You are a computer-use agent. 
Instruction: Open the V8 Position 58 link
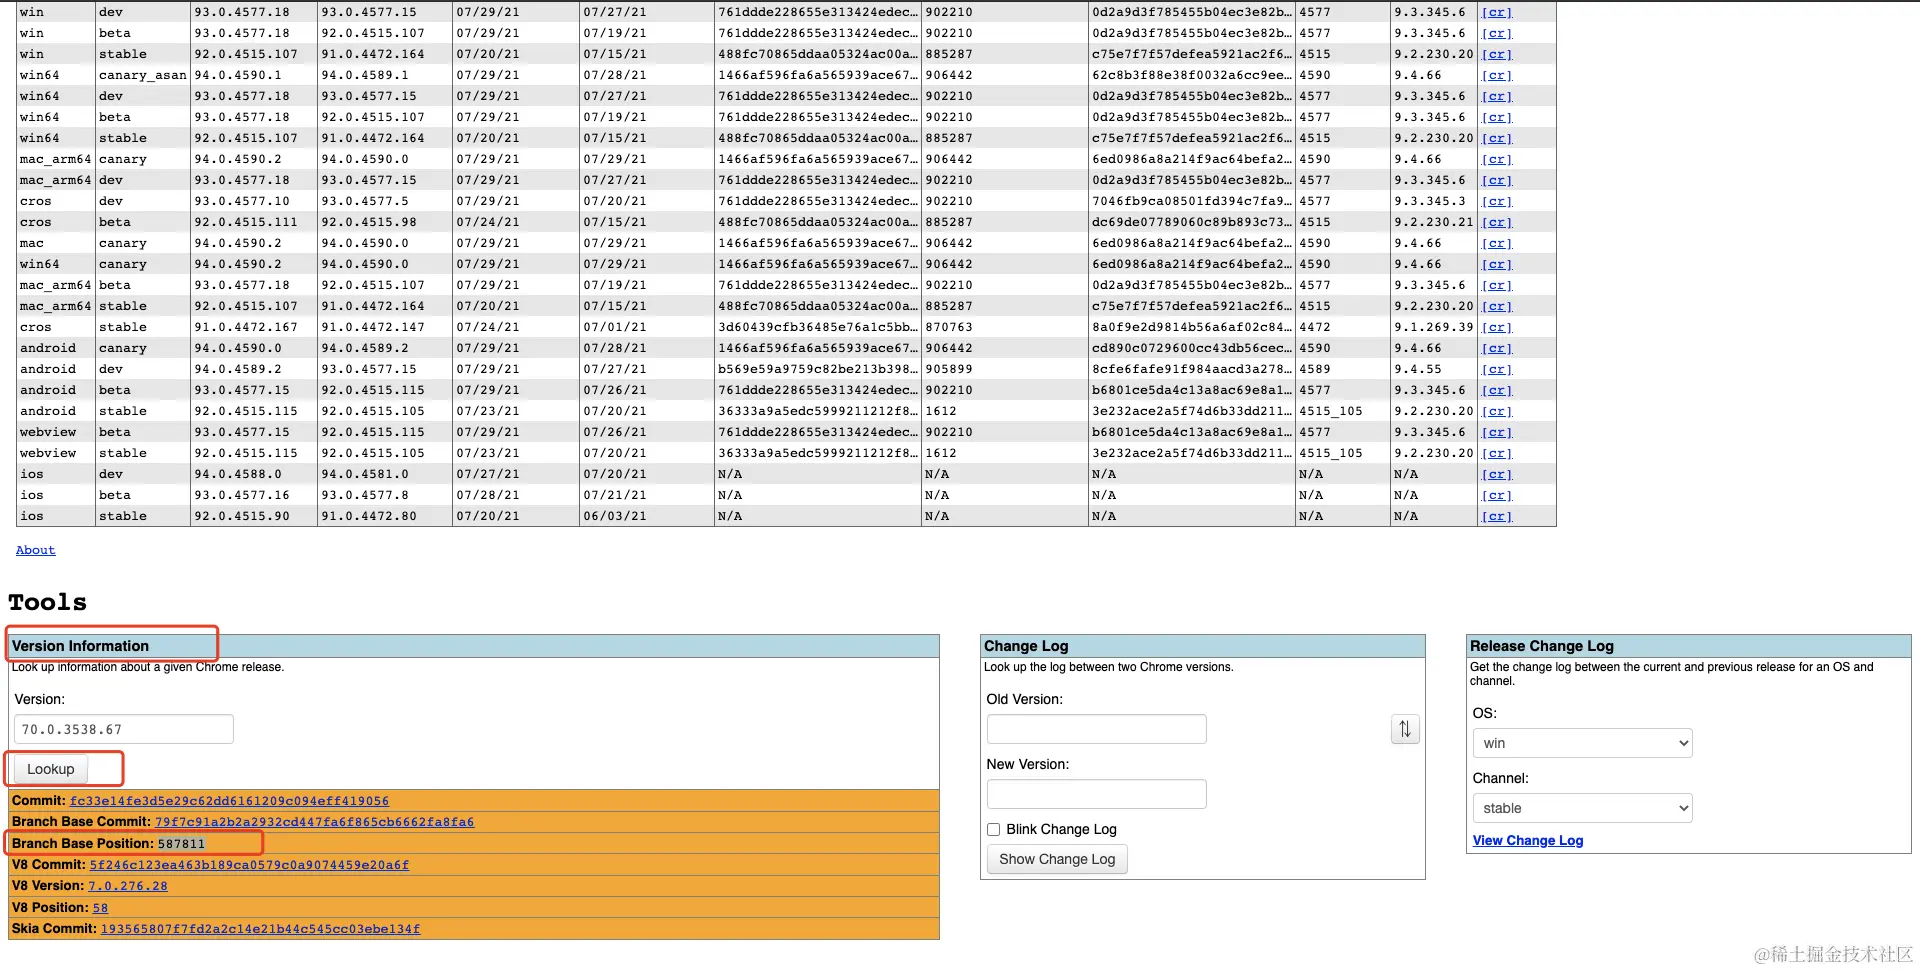pyautogui.click(x=100, y=908)
